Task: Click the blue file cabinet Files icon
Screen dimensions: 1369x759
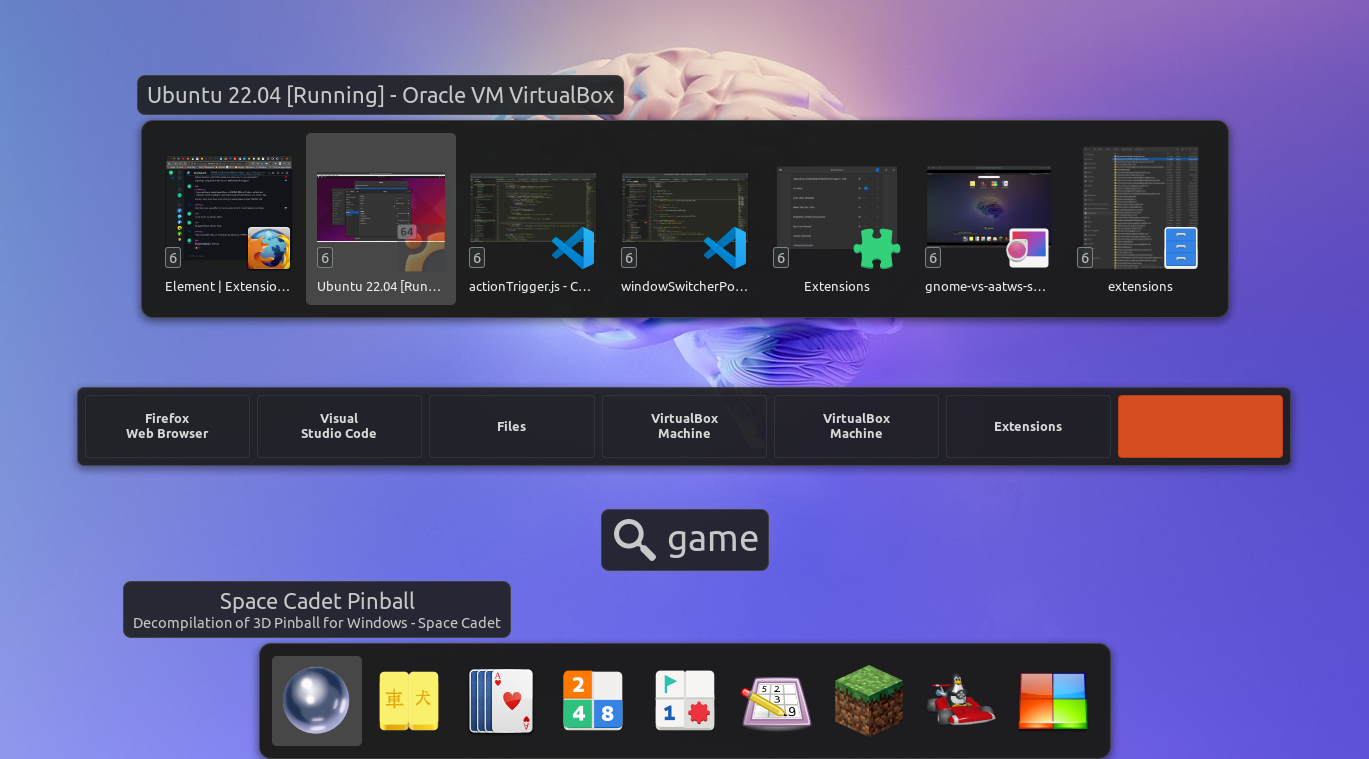Action: pyautogui.click(x=1181, y=248)
